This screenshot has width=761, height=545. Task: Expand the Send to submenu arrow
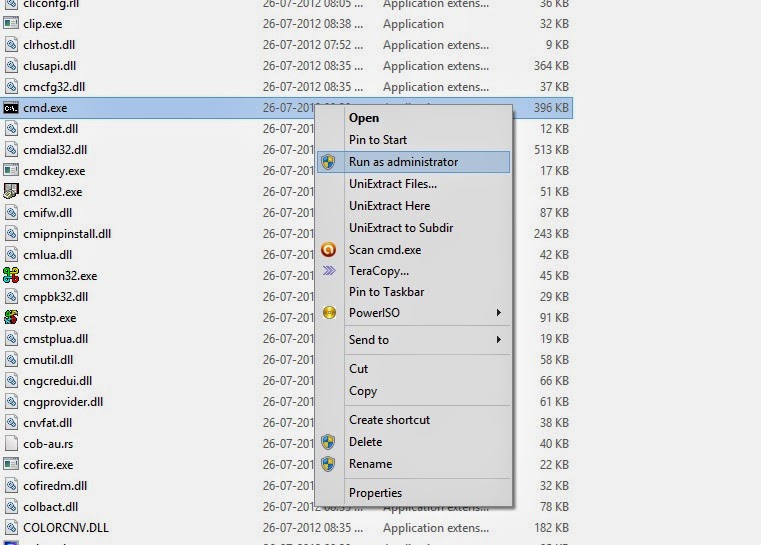pos(498,339)
